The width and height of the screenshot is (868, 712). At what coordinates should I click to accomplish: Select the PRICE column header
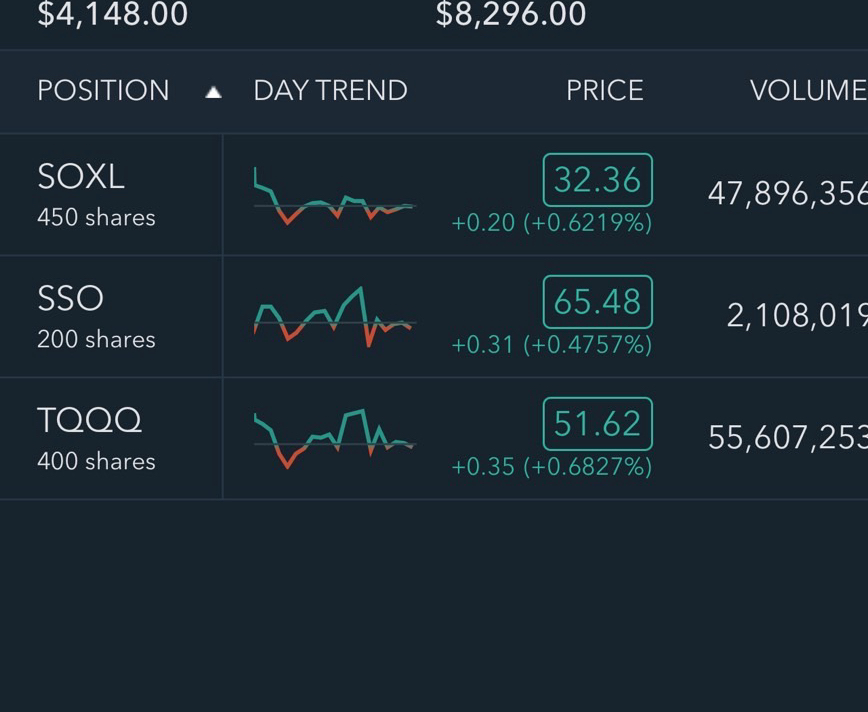(604, 90)
